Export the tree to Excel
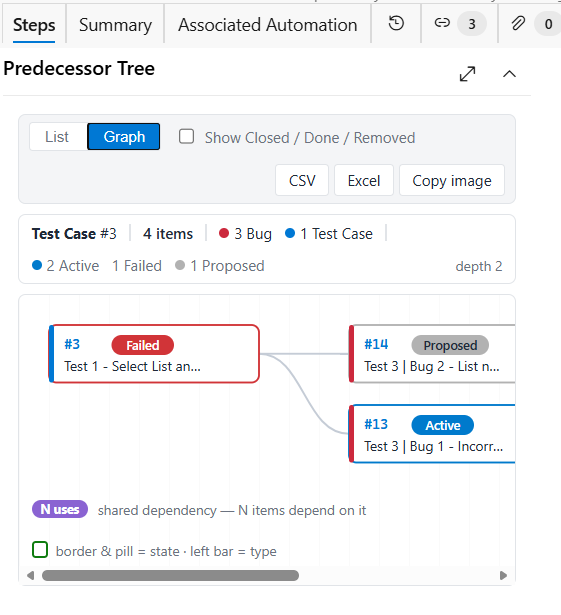Image resolution: width=561 pixels, height=615 pixels. pos(364,180)
